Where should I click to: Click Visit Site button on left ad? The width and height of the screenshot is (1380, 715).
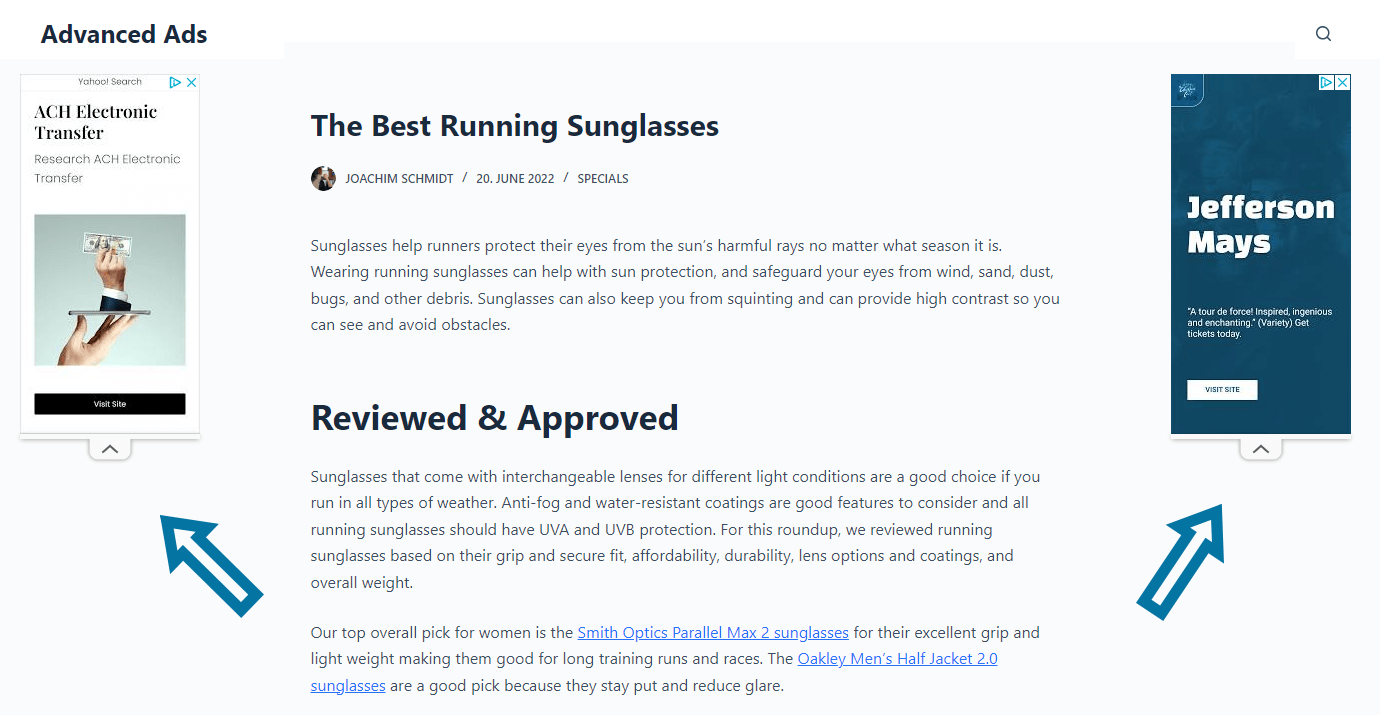(x=110, y=404)
